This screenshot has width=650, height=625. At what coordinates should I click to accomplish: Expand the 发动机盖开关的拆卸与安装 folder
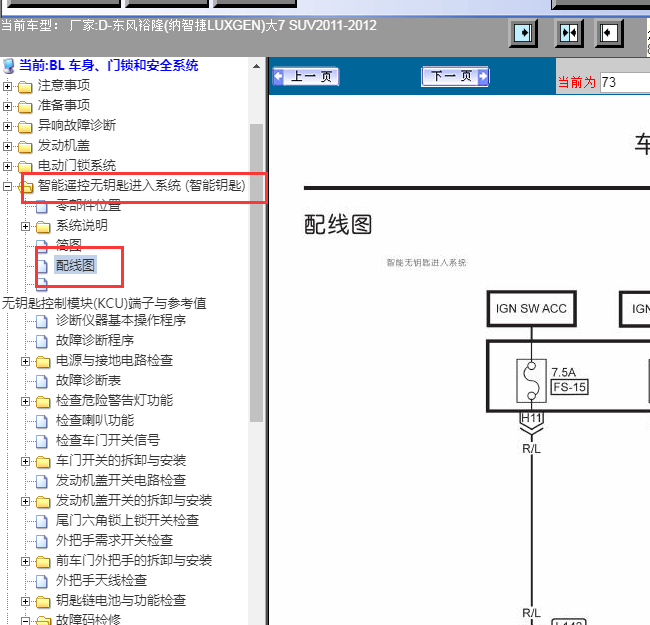[25, 501]
